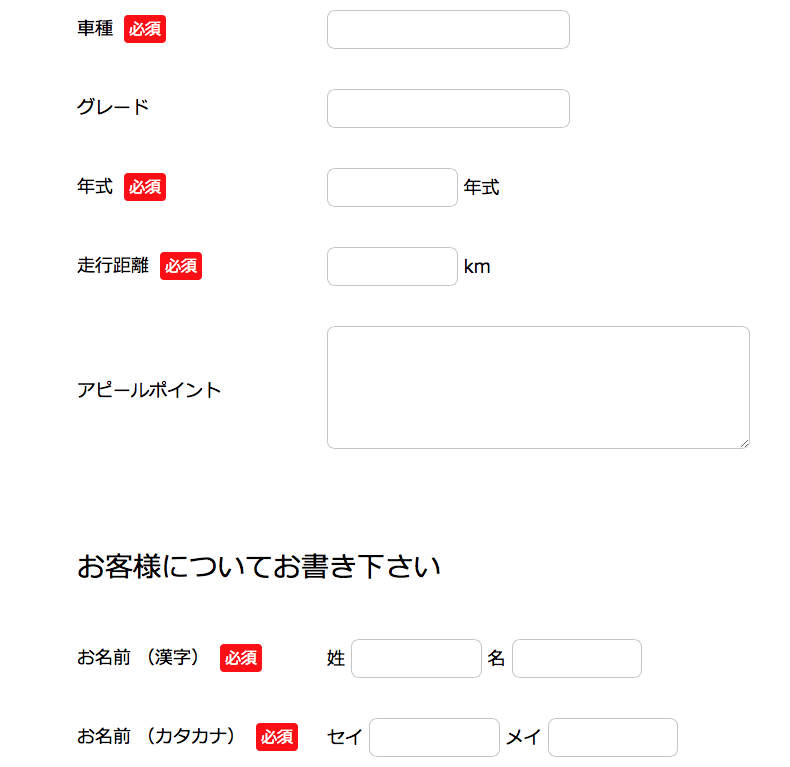Click the 必須 badge beside 走行距離
This screenshot has width=790, height=767.
181,266
